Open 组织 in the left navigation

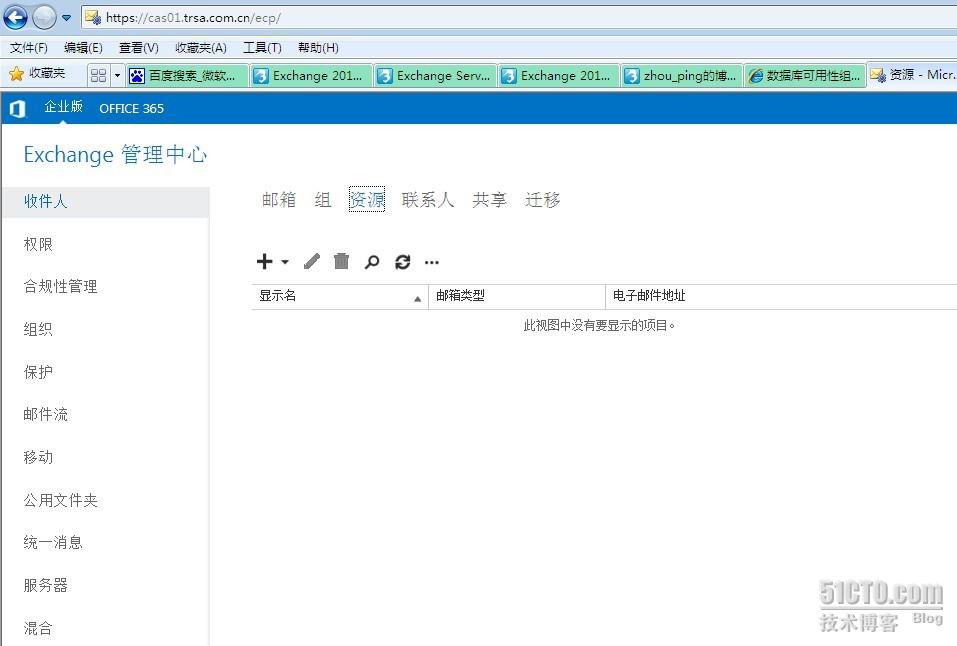pyautogui.click(x=38, y=329)
